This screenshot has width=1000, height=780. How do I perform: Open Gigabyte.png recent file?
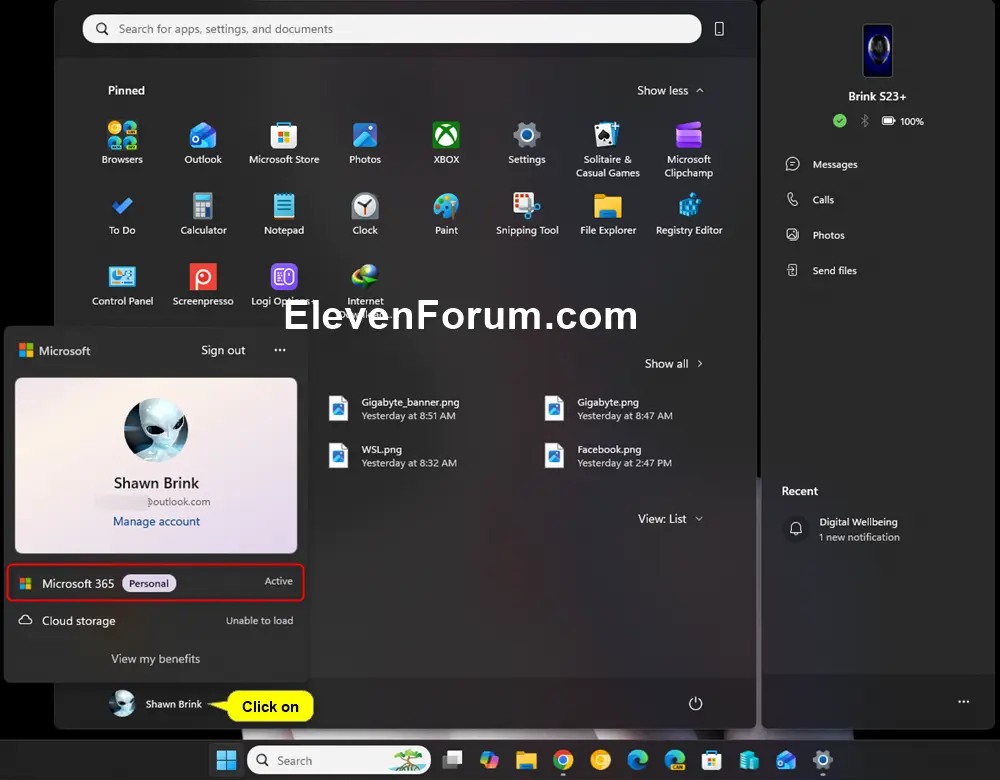click(610, 409)
